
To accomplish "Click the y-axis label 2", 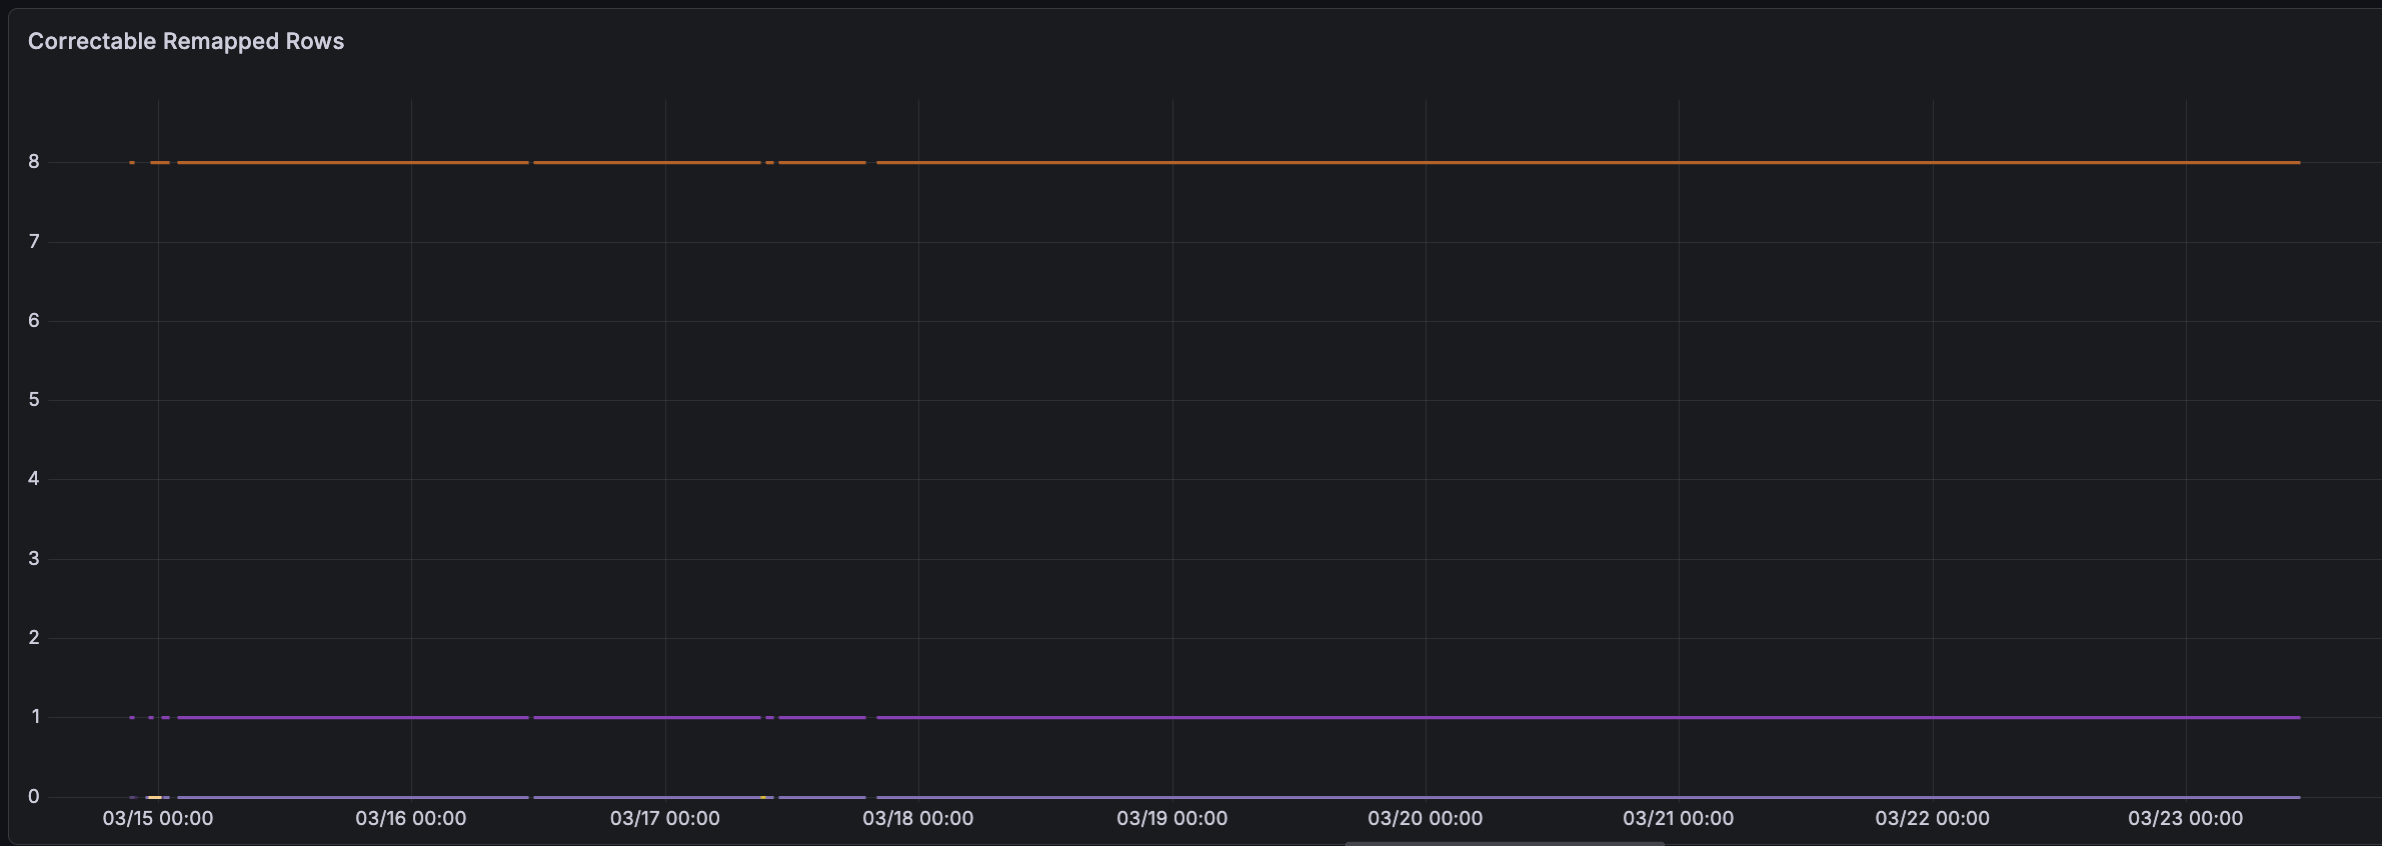I will tap(34, 637).
